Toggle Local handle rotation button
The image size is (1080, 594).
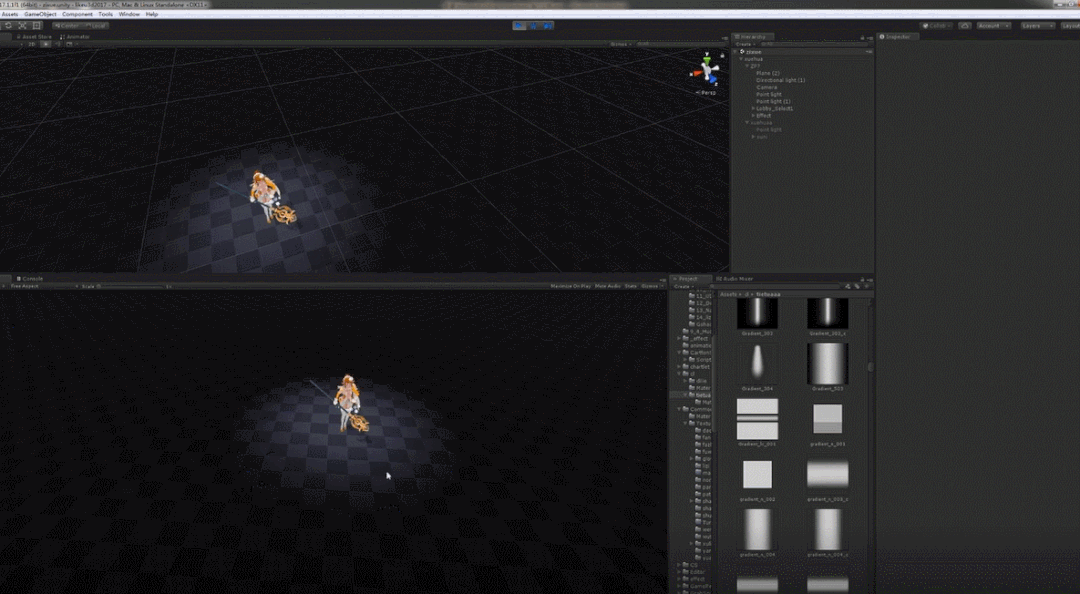97,25
